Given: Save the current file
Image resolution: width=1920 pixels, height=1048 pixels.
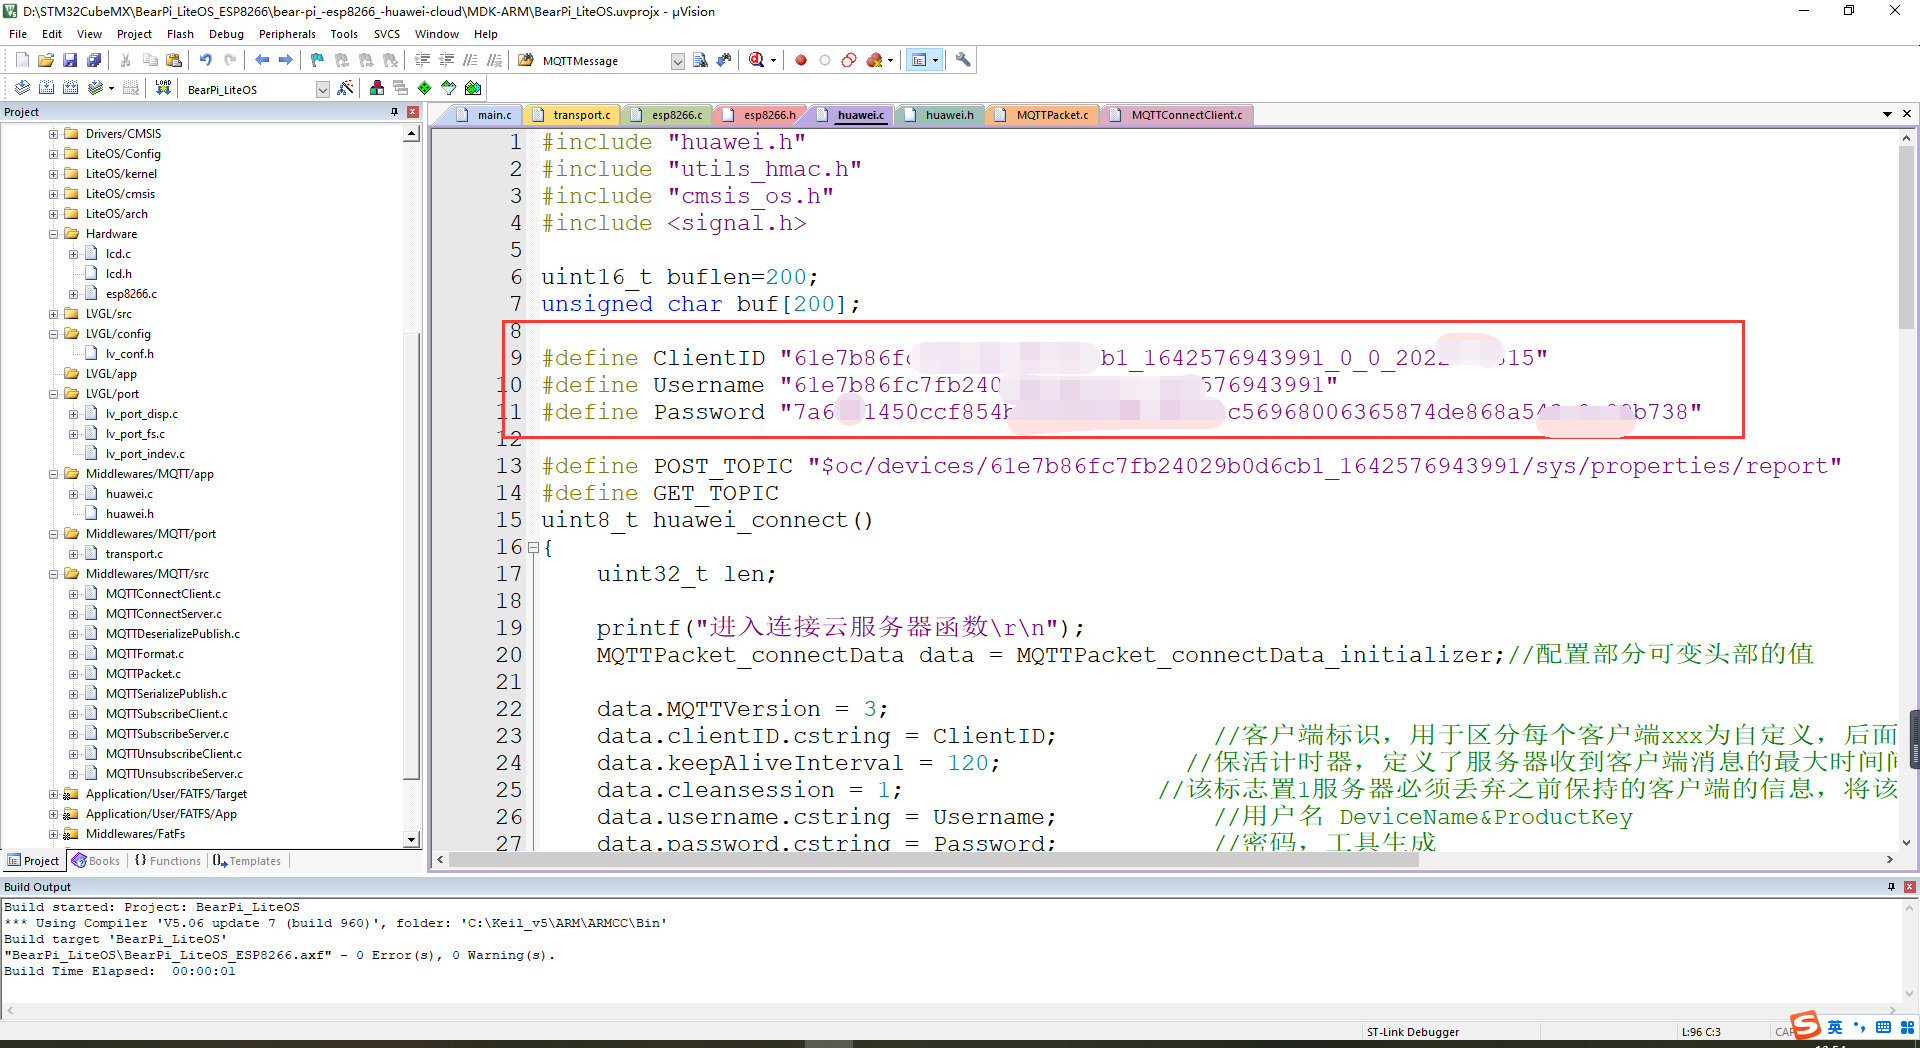Looking at the screenshot, I should click(70, 60).
